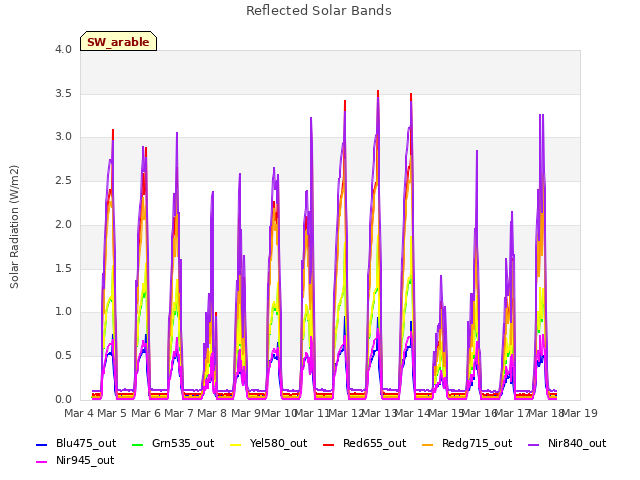Click the Mar 8 x-axis label

coord(212,413)
